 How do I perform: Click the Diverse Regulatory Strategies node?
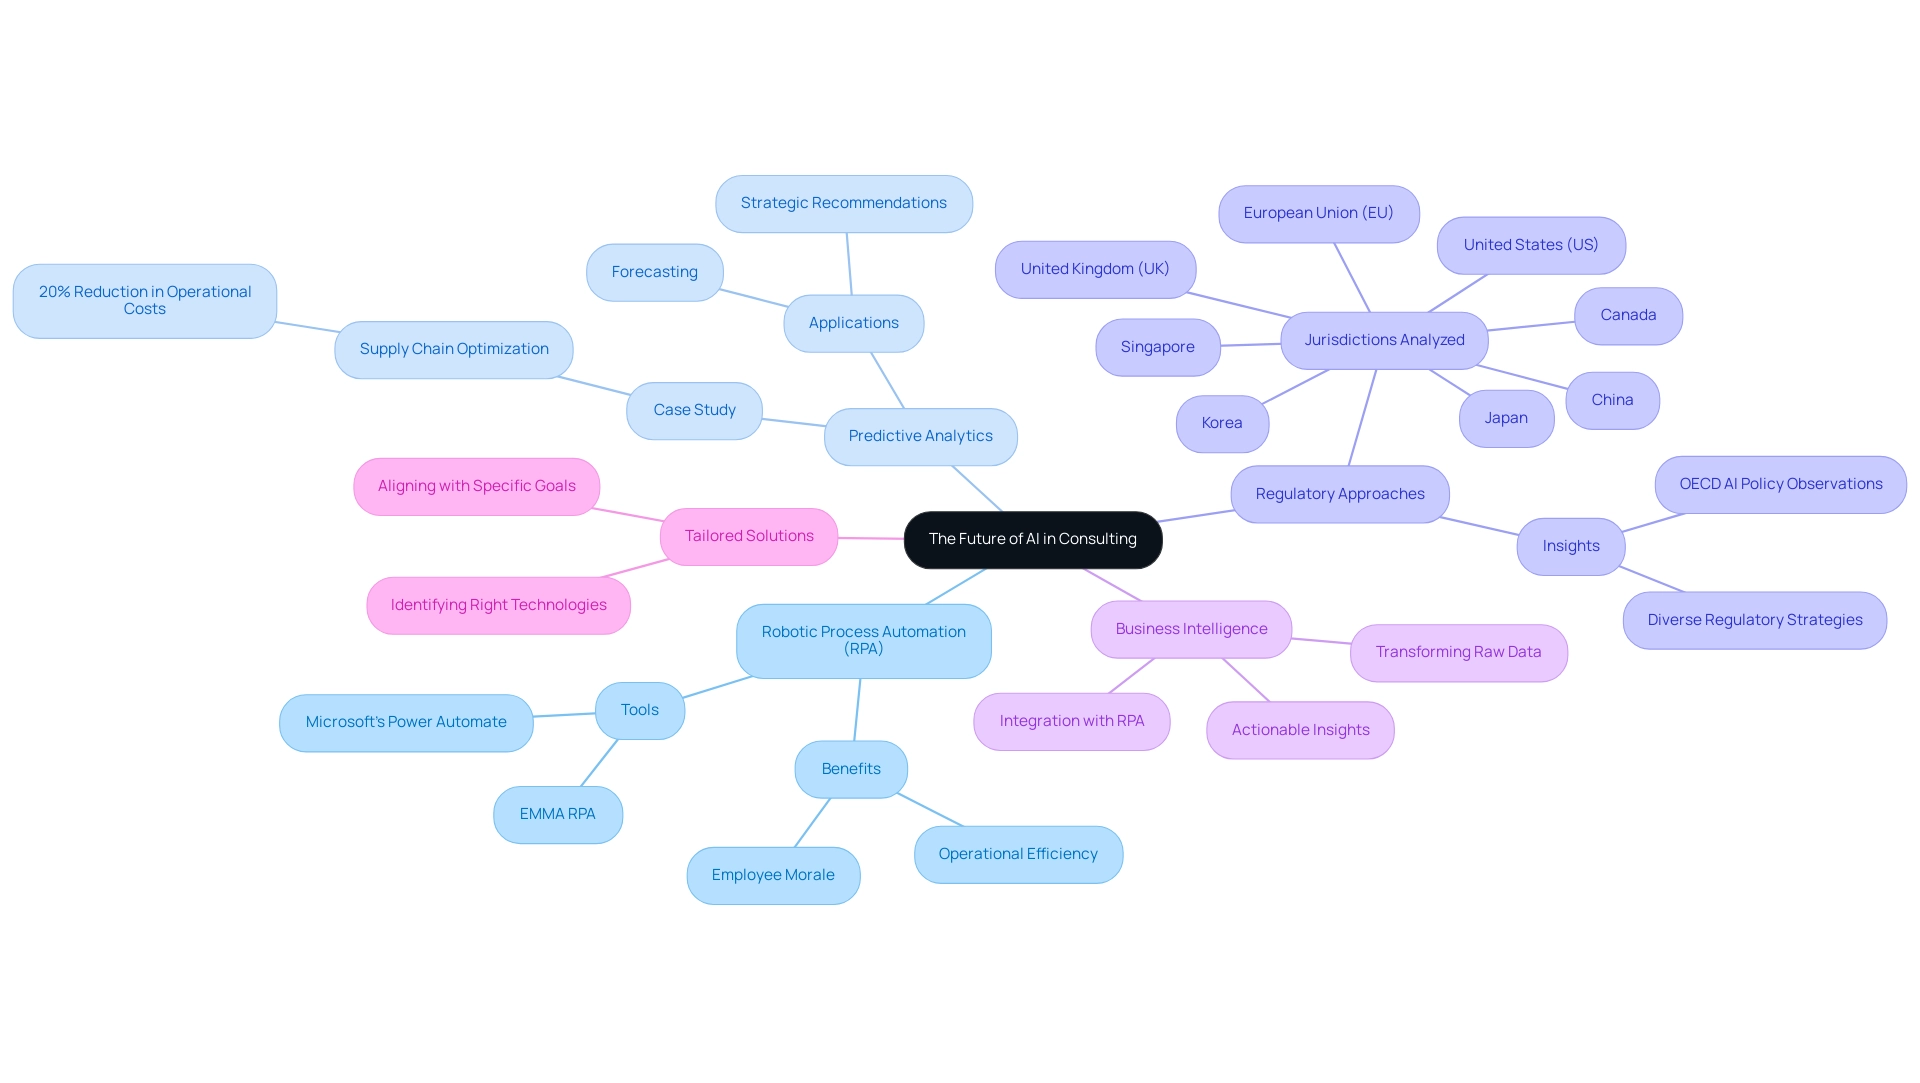click(1754, 619)
